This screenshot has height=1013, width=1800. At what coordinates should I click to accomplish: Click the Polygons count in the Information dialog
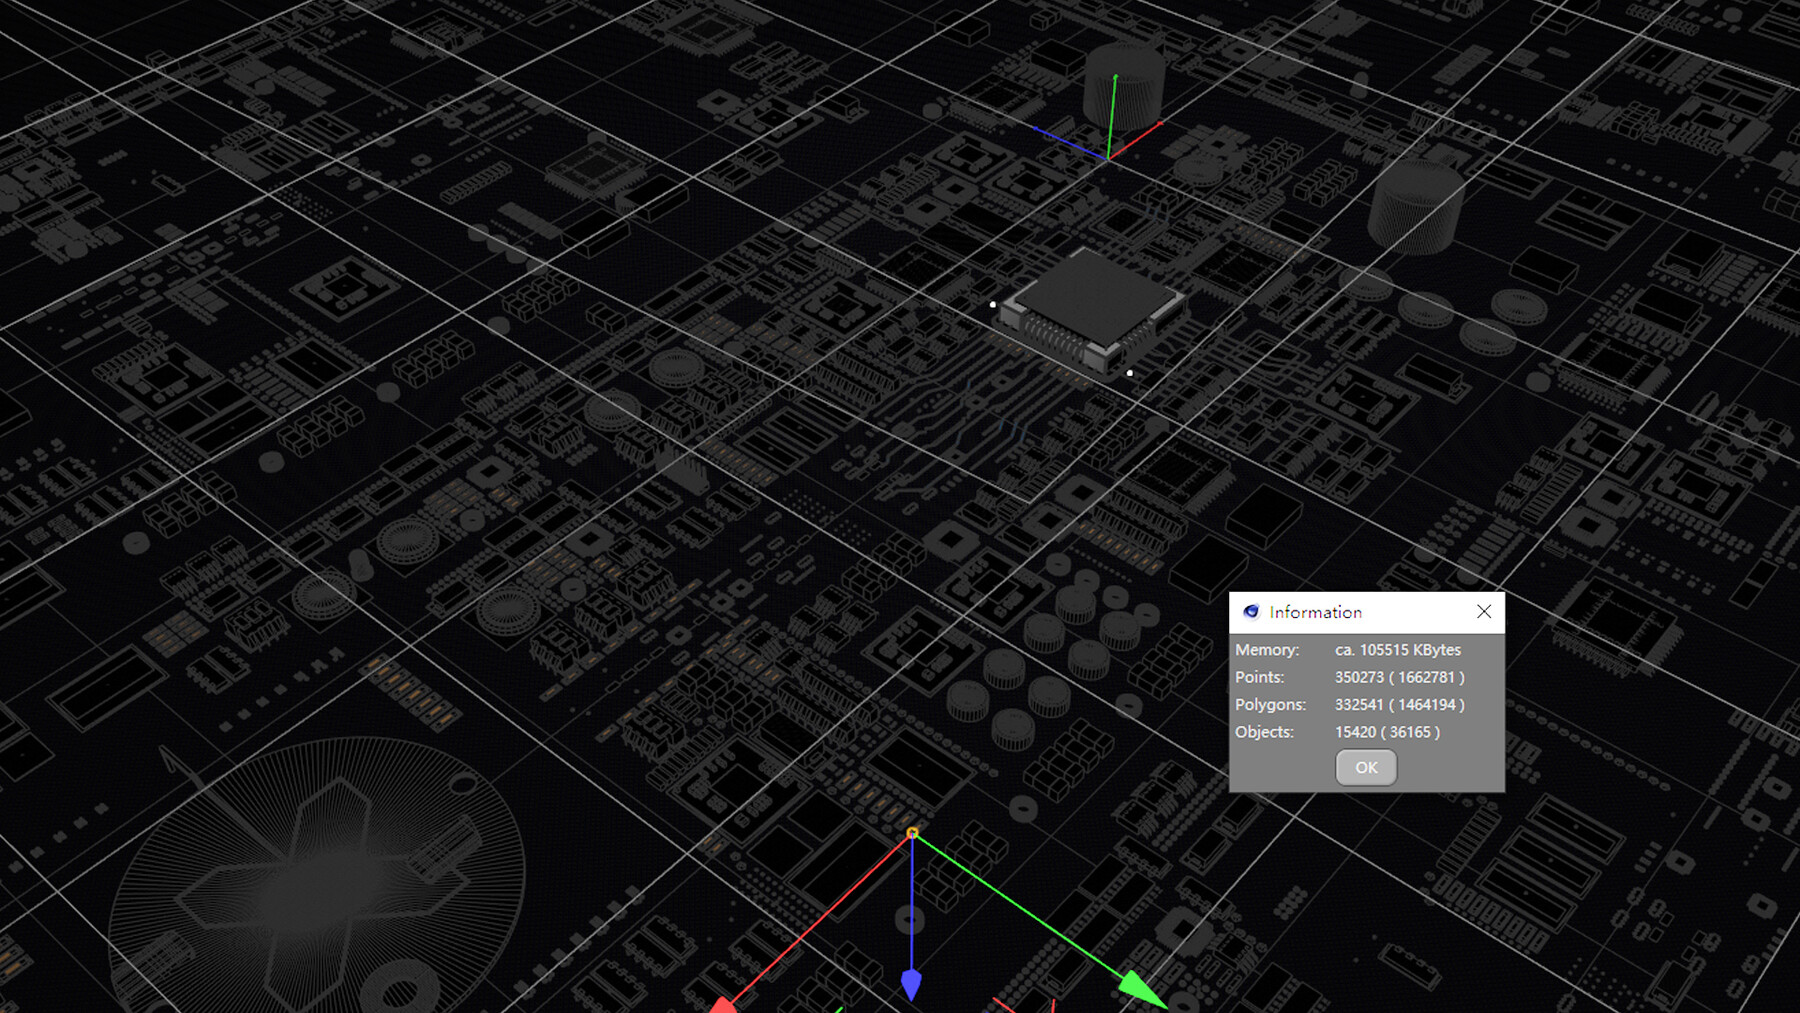[x=1399, y=704]
